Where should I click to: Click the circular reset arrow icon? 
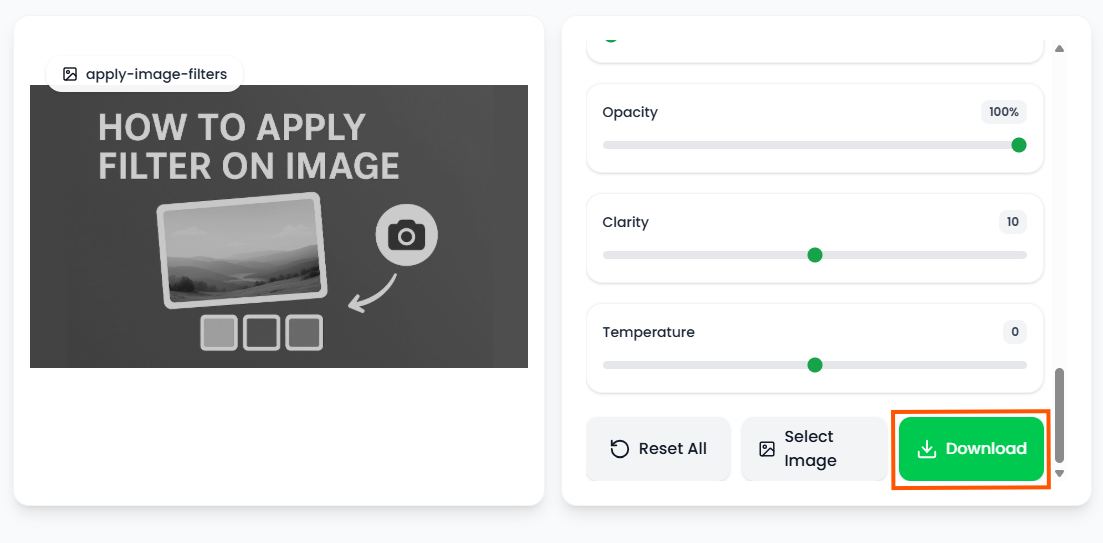point(619,449)
